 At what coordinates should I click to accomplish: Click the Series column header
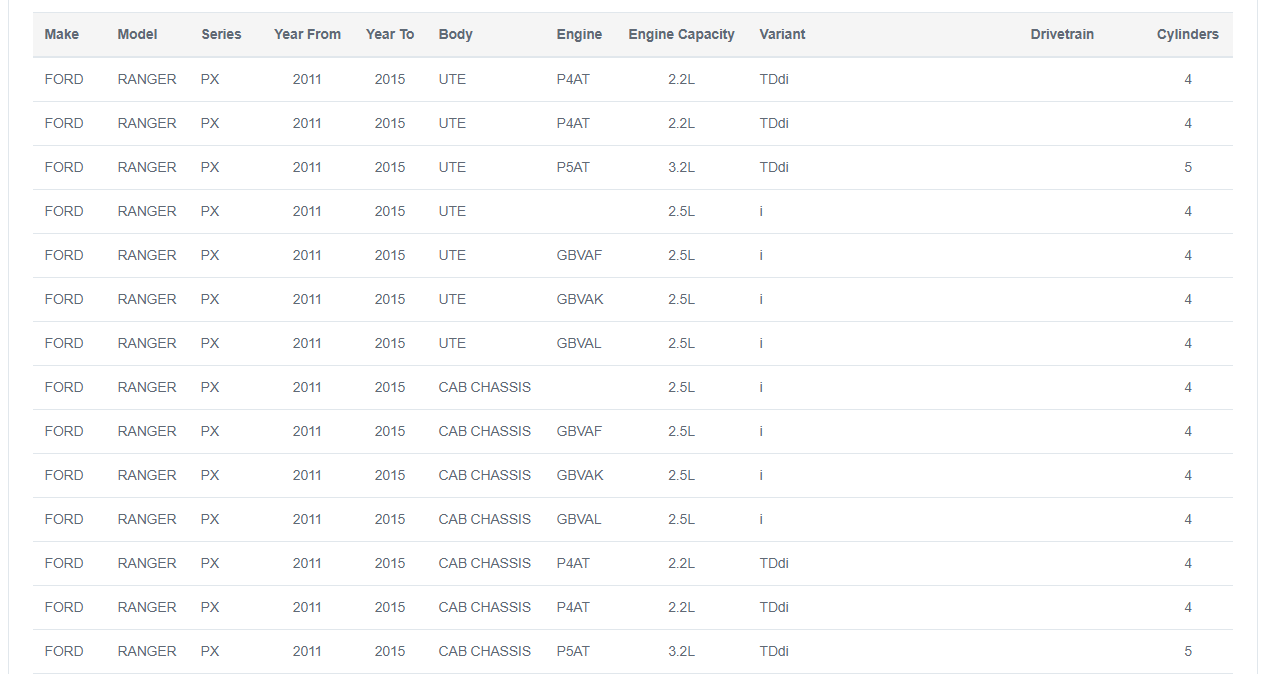tap(221, 34)
